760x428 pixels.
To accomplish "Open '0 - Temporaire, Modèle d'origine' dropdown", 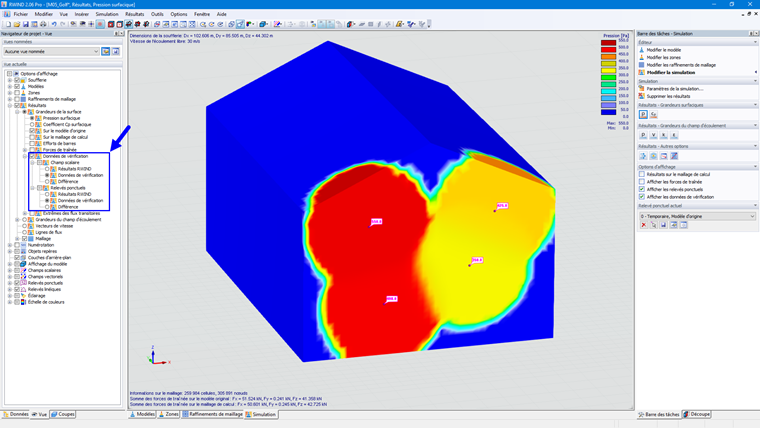I will tap(697, 216).
